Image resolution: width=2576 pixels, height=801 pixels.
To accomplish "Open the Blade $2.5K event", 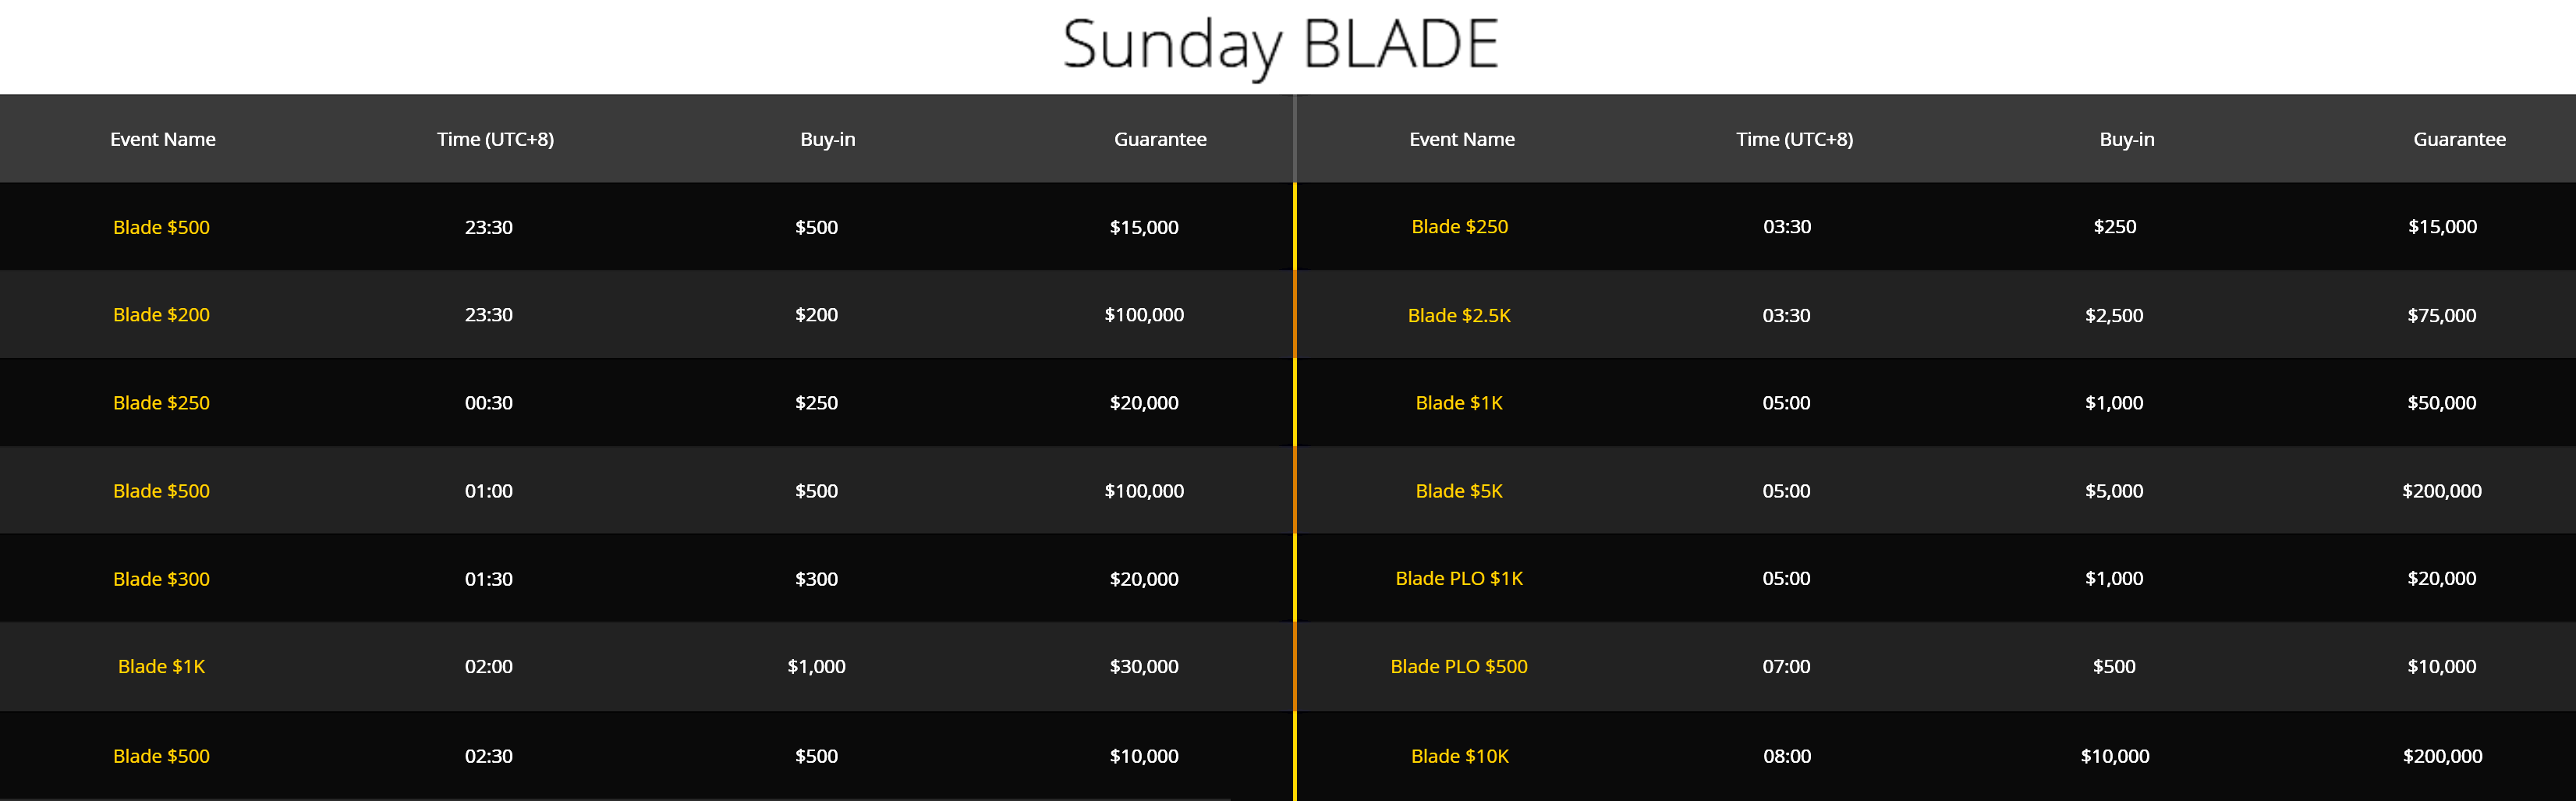I will click(1459, 316).
